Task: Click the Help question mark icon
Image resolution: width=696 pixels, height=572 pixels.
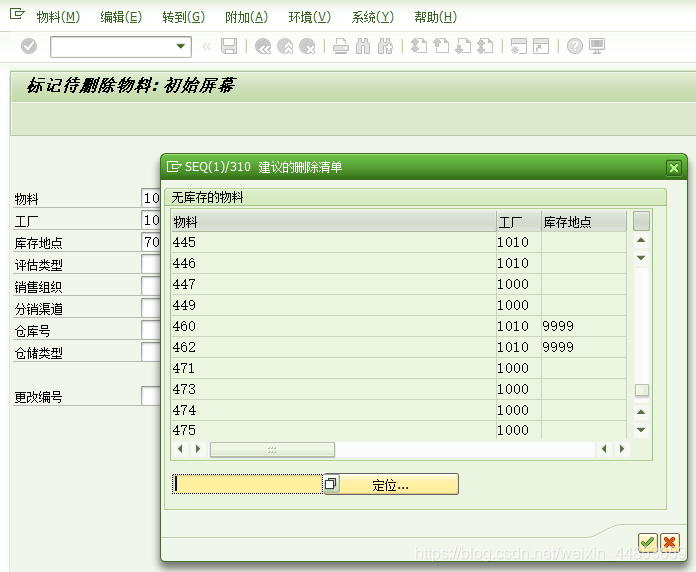Action: tap(575, 46)
